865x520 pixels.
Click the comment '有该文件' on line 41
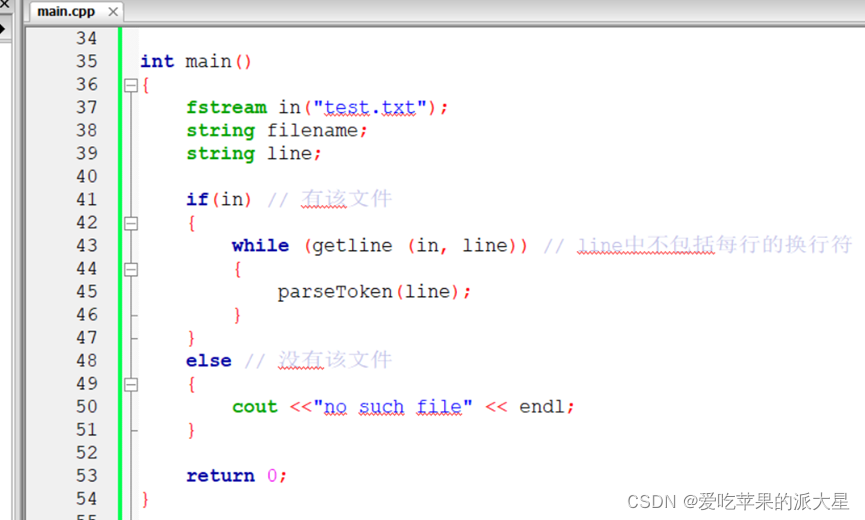346,199
